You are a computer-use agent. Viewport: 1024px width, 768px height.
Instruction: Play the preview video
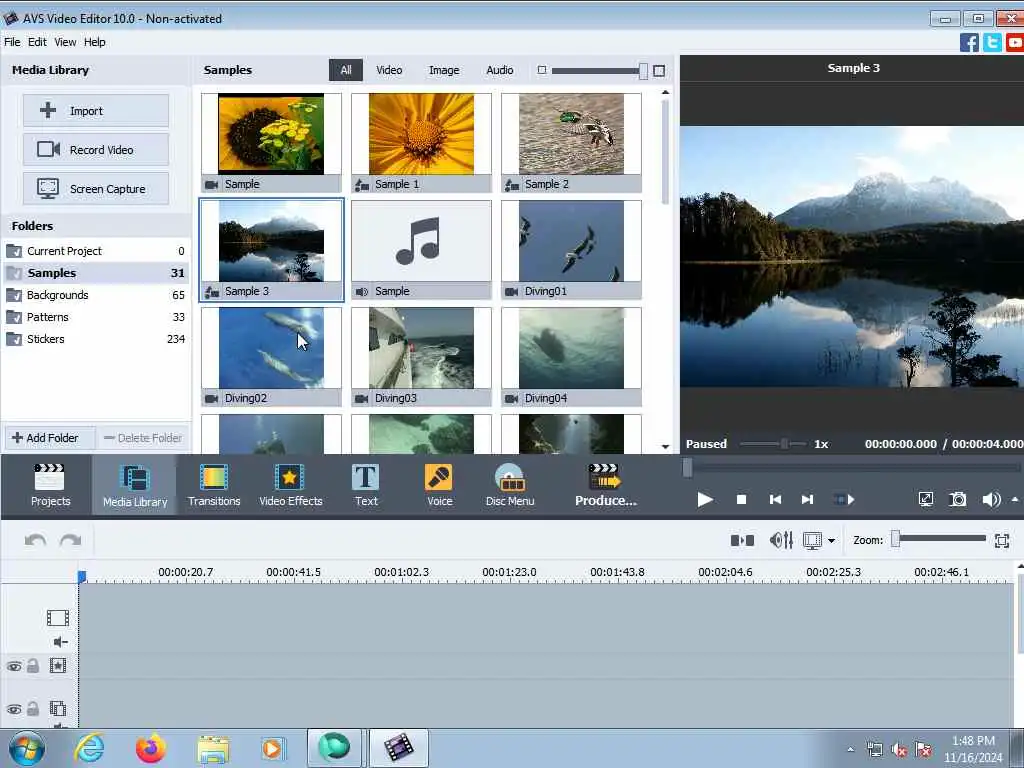705,500
